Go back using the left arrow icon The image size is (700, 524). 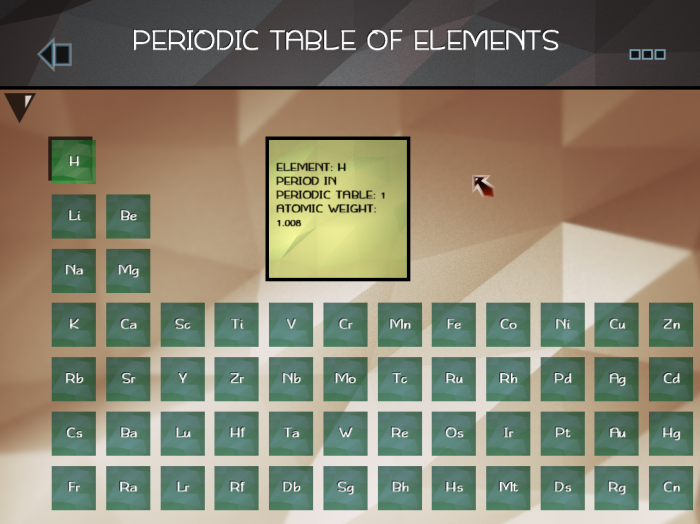55,54
